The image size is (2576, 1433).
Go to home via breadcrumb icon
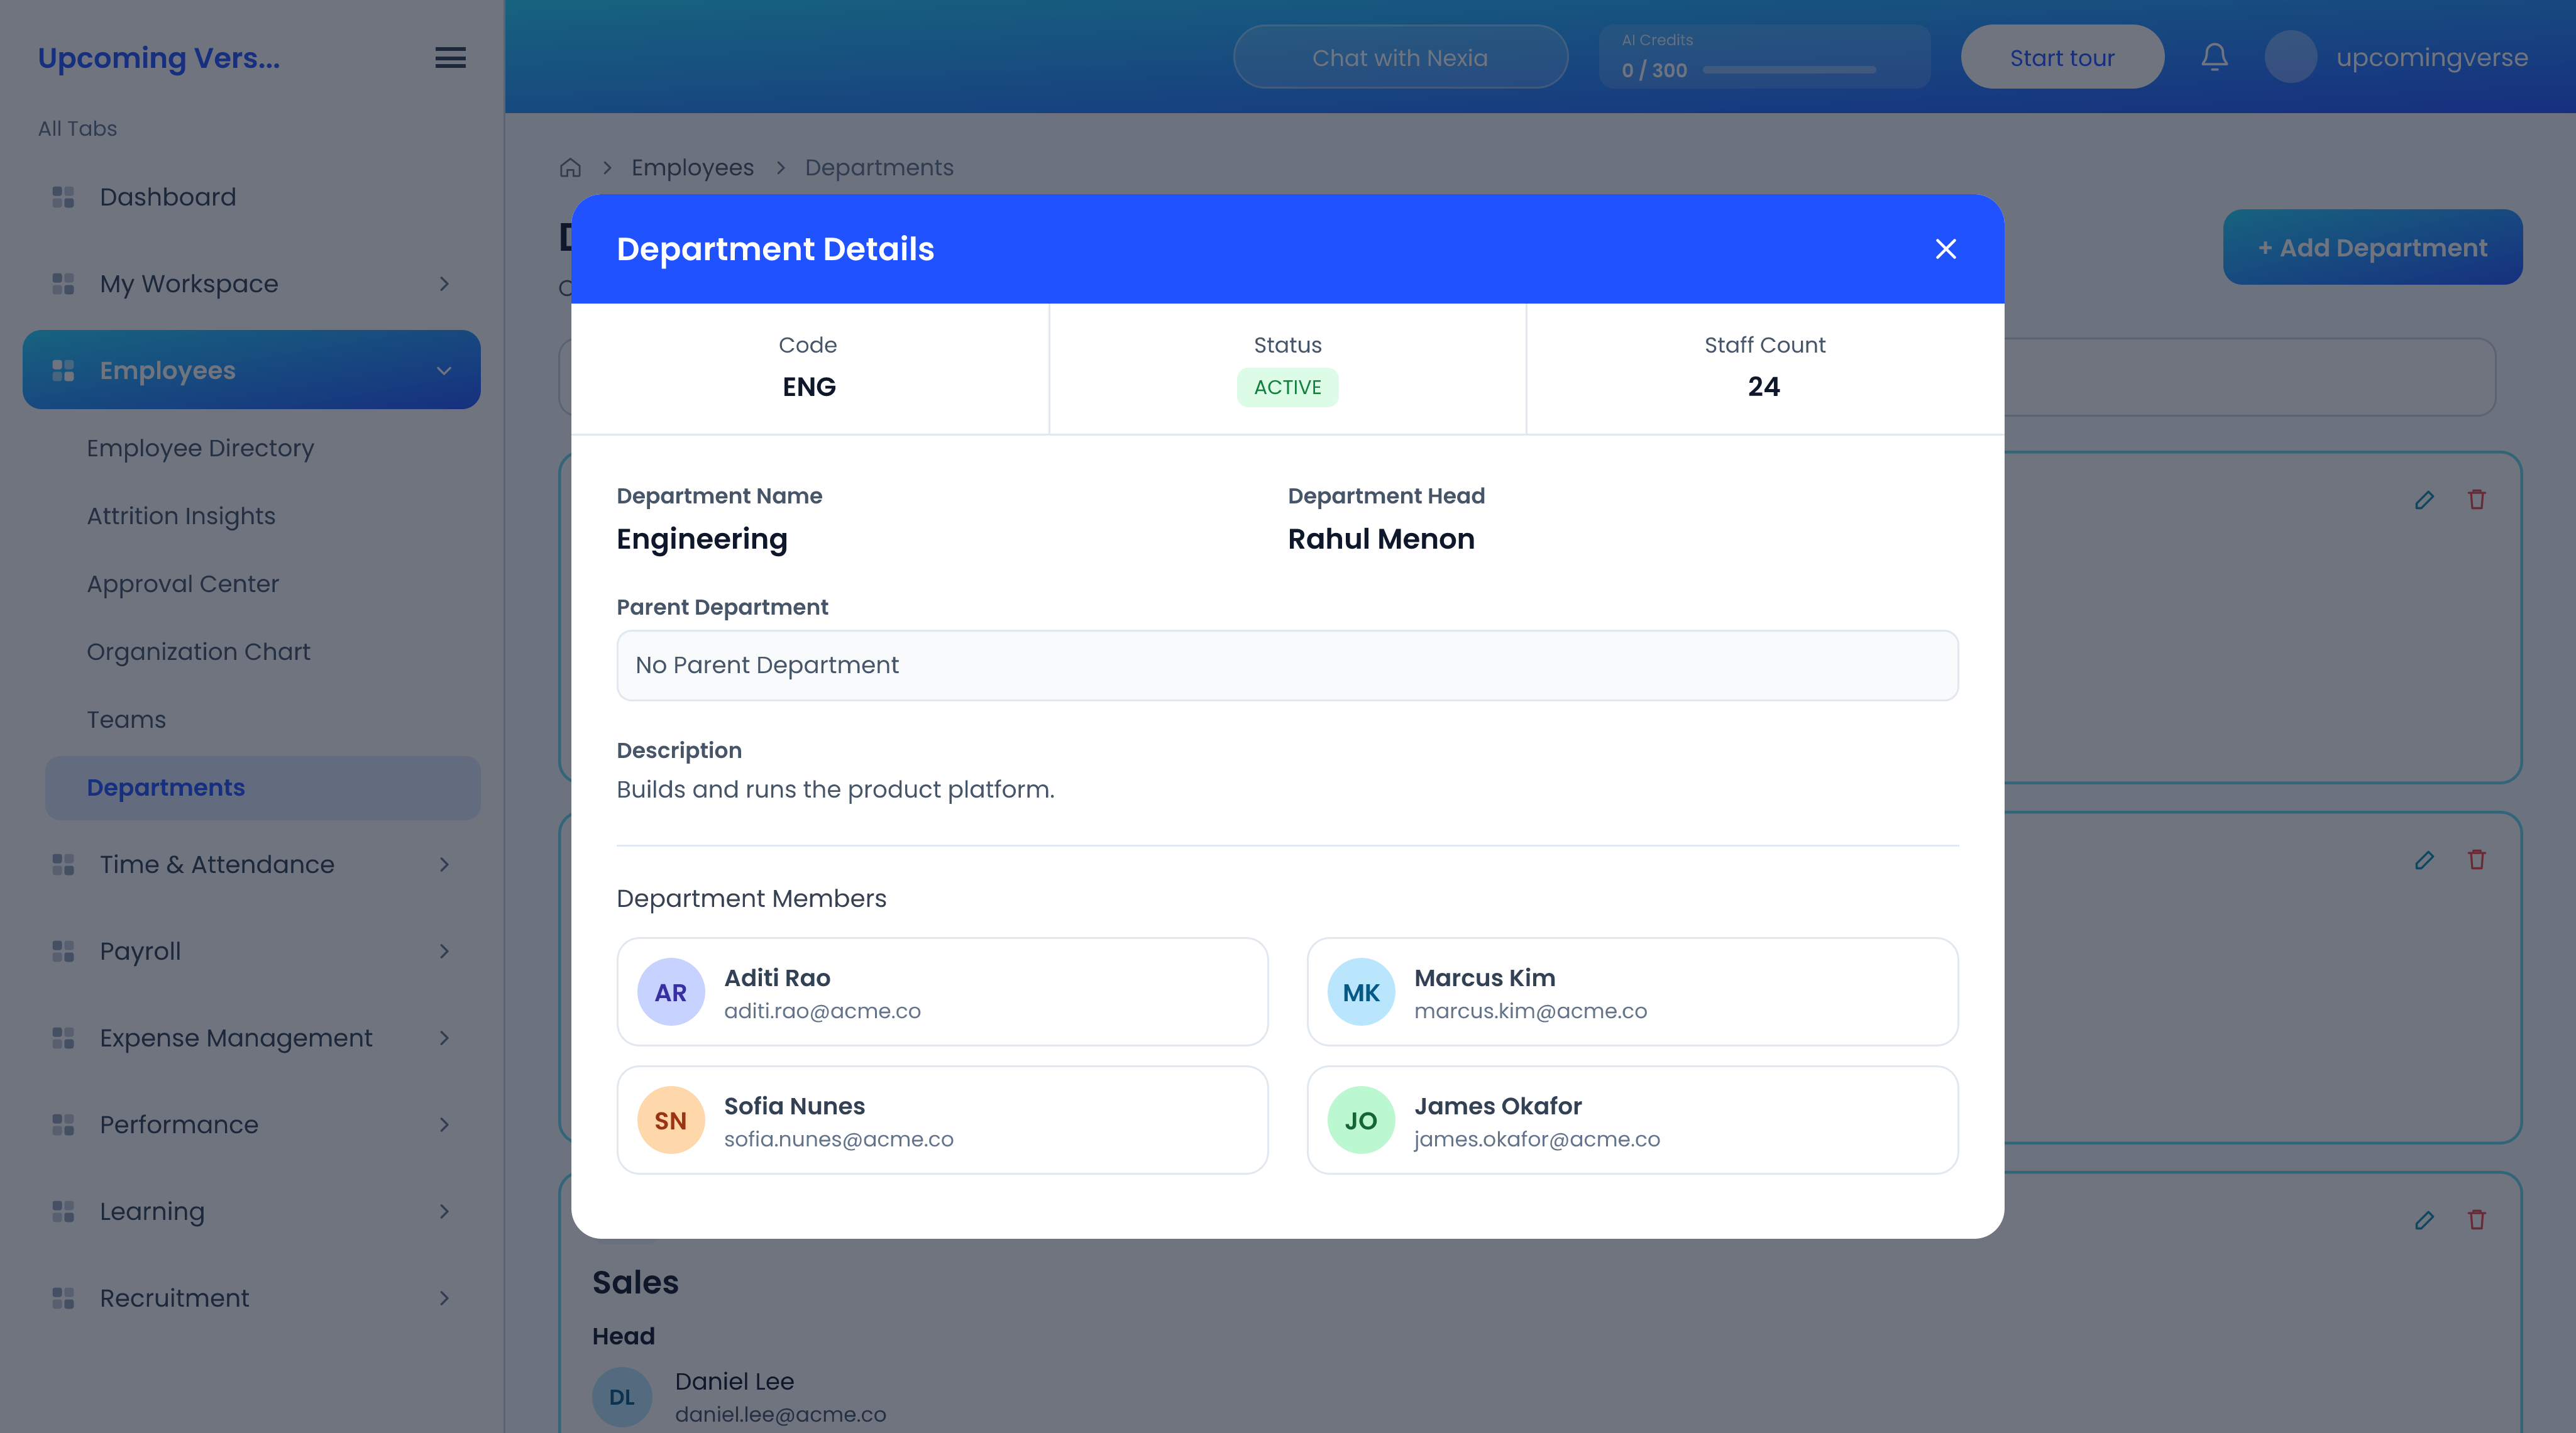point(570,168)
